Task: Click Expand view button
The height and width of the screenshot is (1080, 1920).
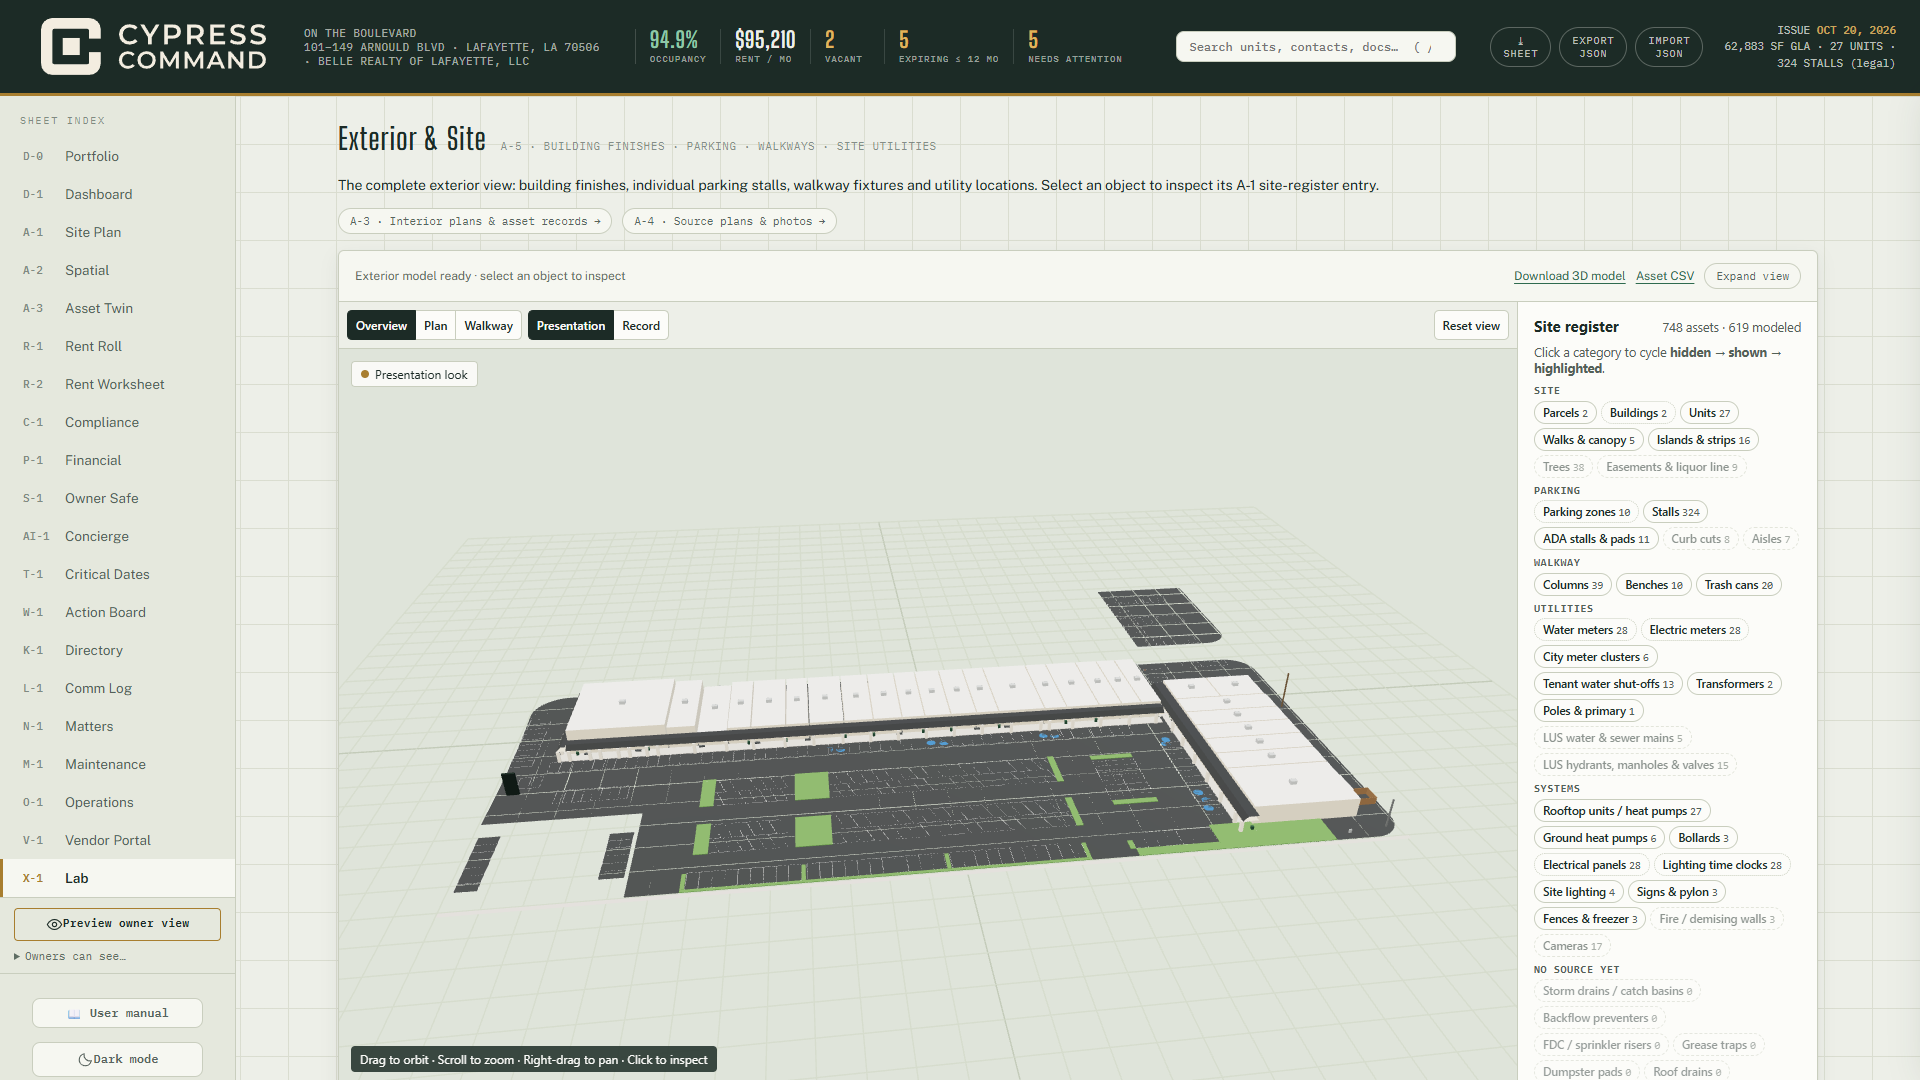Action: pyautogui.click(x=1752, y=276)
